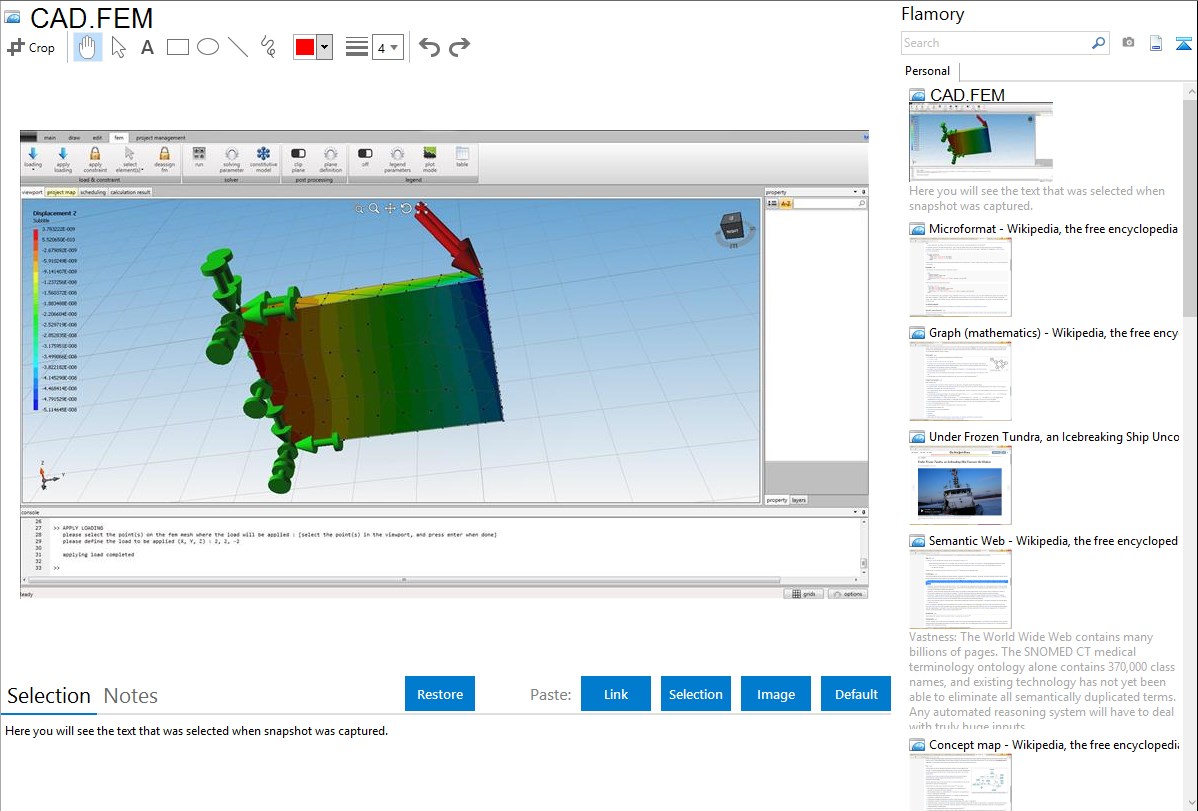This screenshot has height=811, width=1198.
Task: Open the Semantic Web snapshot thumbnail
Action: [x=960, y=589]
